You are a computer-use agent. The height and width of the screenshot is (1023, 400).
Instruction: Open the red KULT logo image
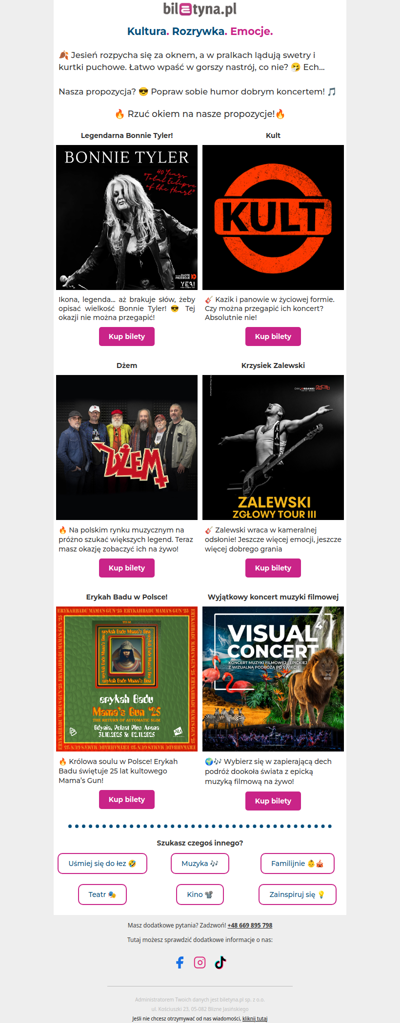coord(273,217)
